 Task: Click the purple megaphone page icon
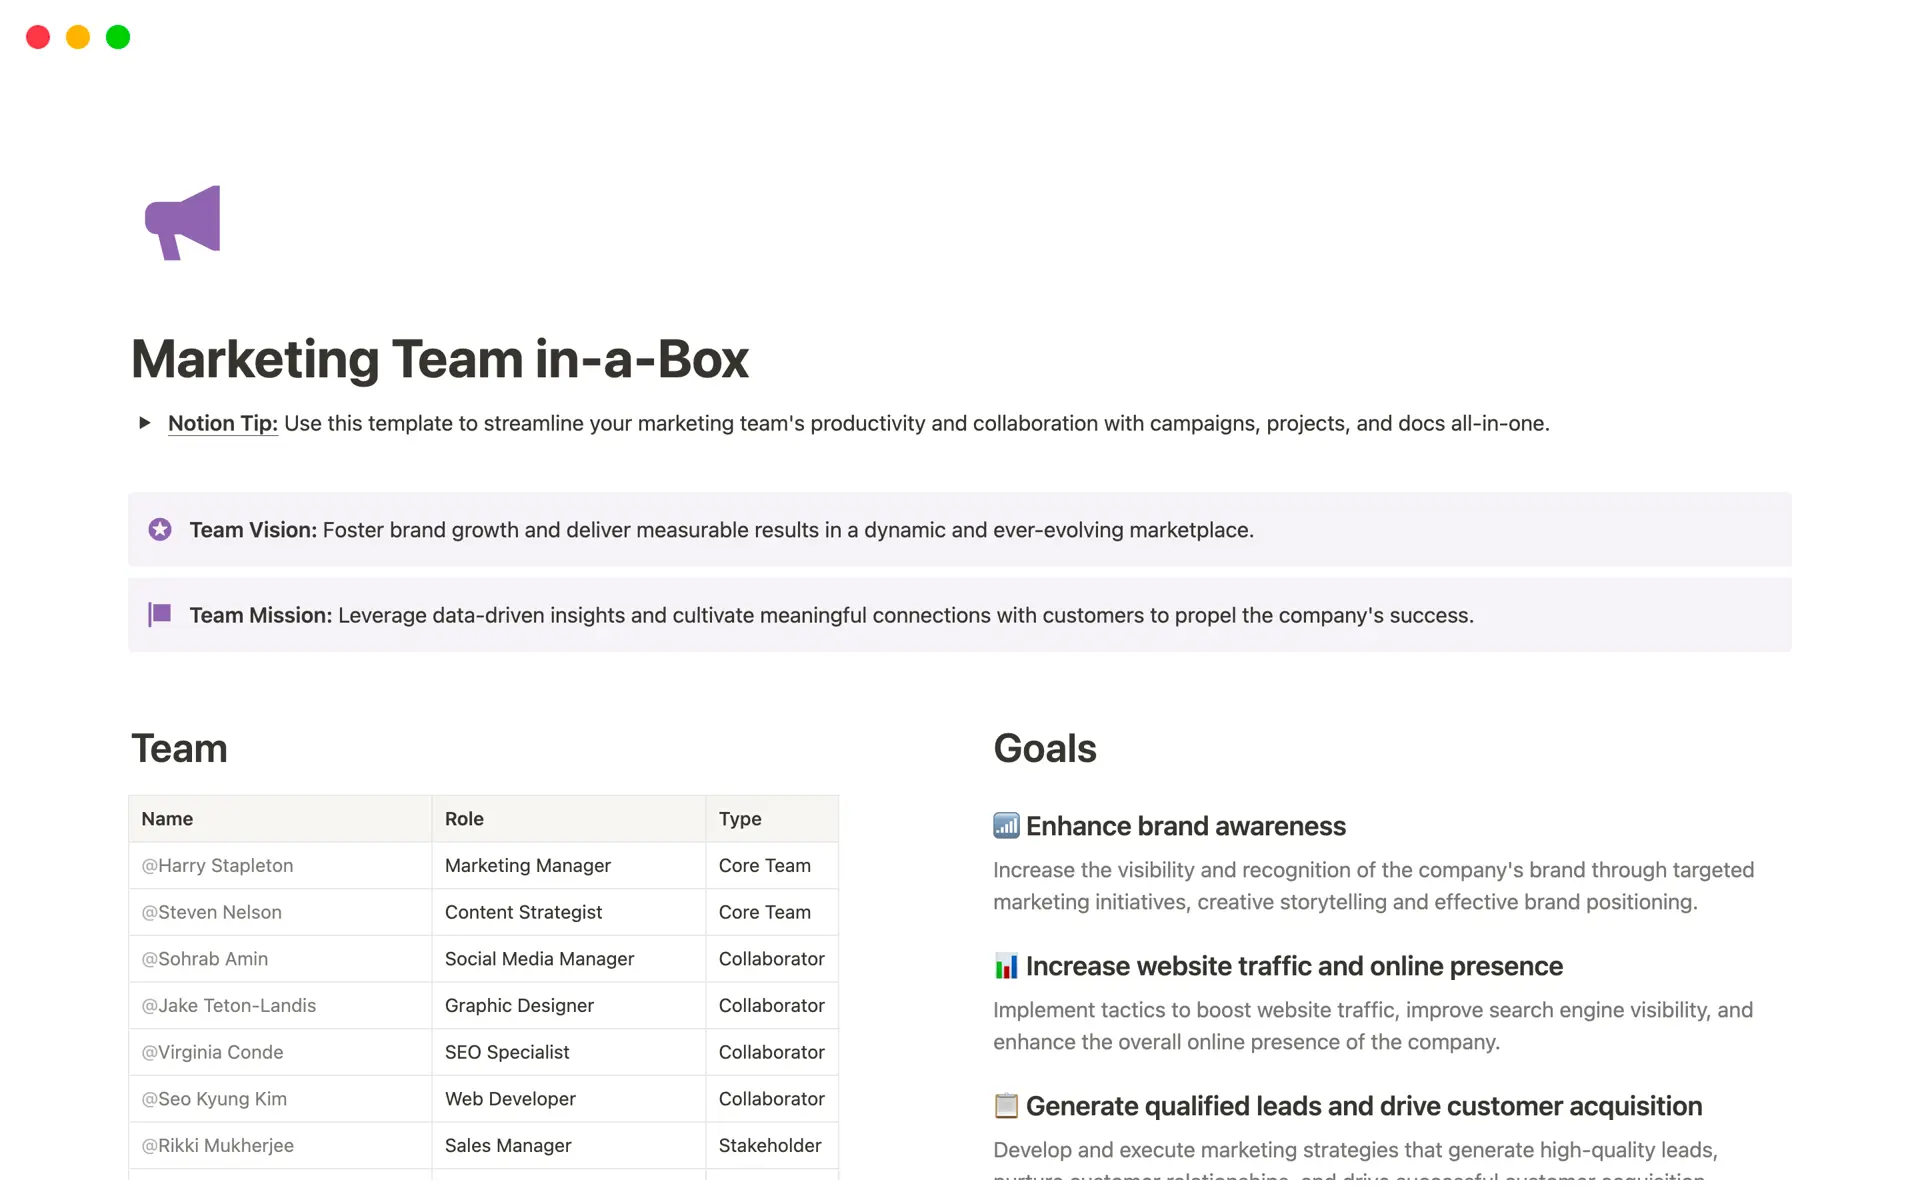pyautogui.click(x=183, y=223)
